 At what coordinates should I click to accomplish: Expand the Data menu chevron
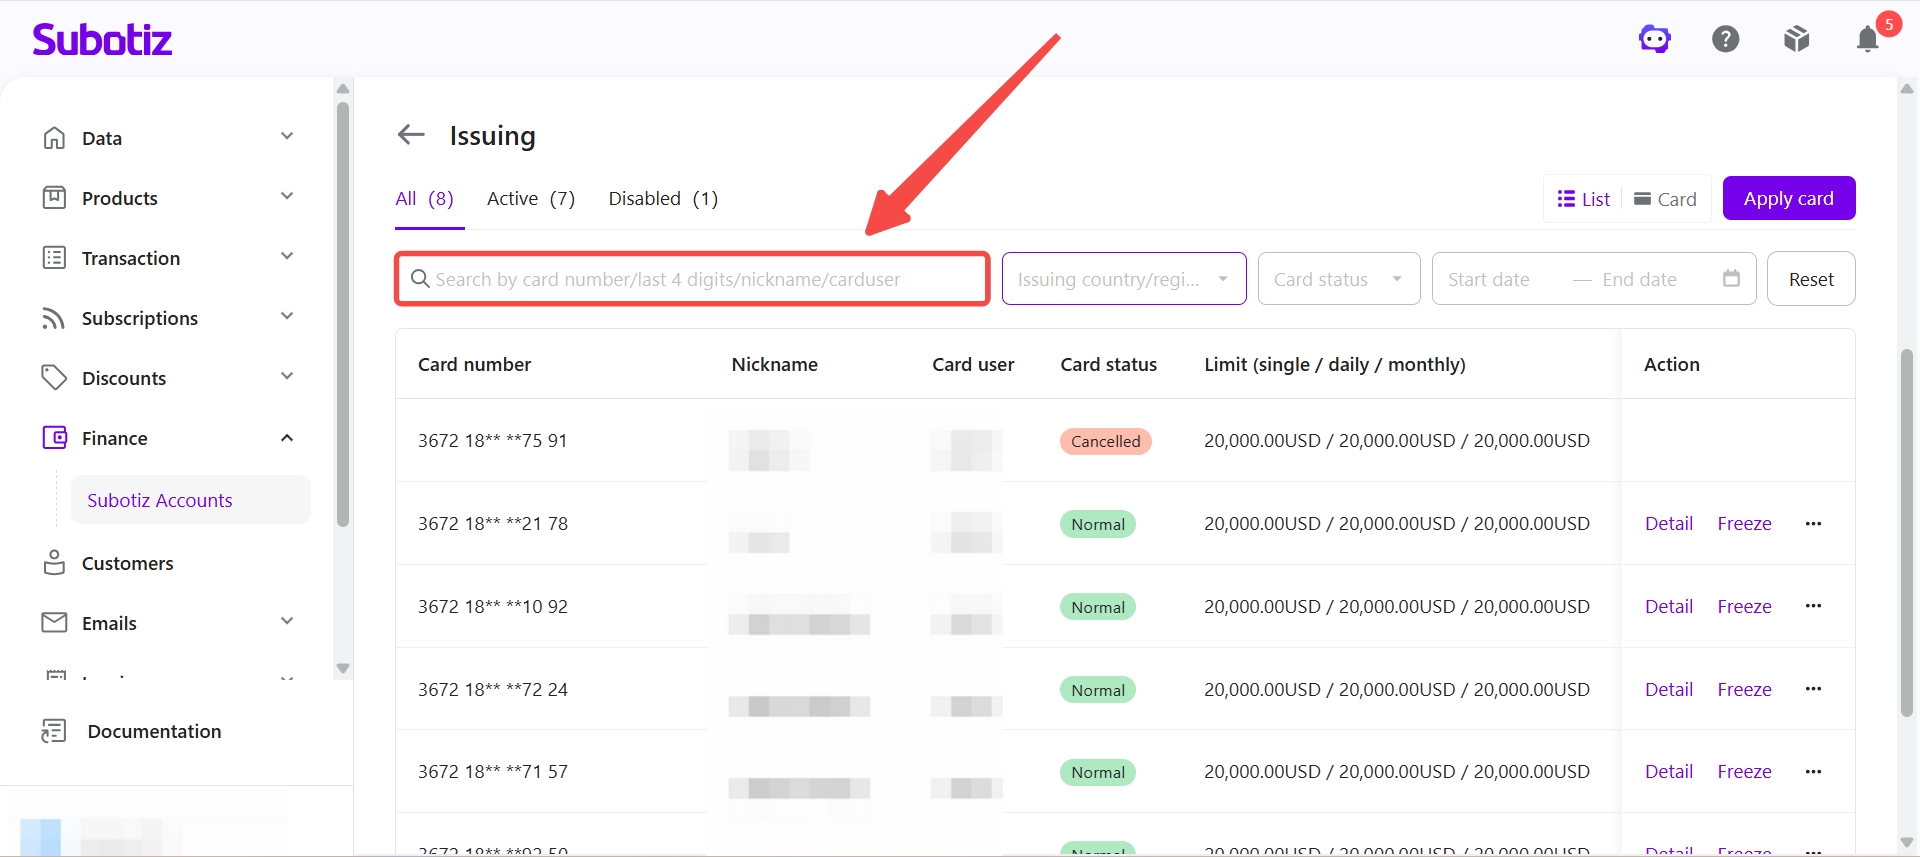click(x=287, y=136)
